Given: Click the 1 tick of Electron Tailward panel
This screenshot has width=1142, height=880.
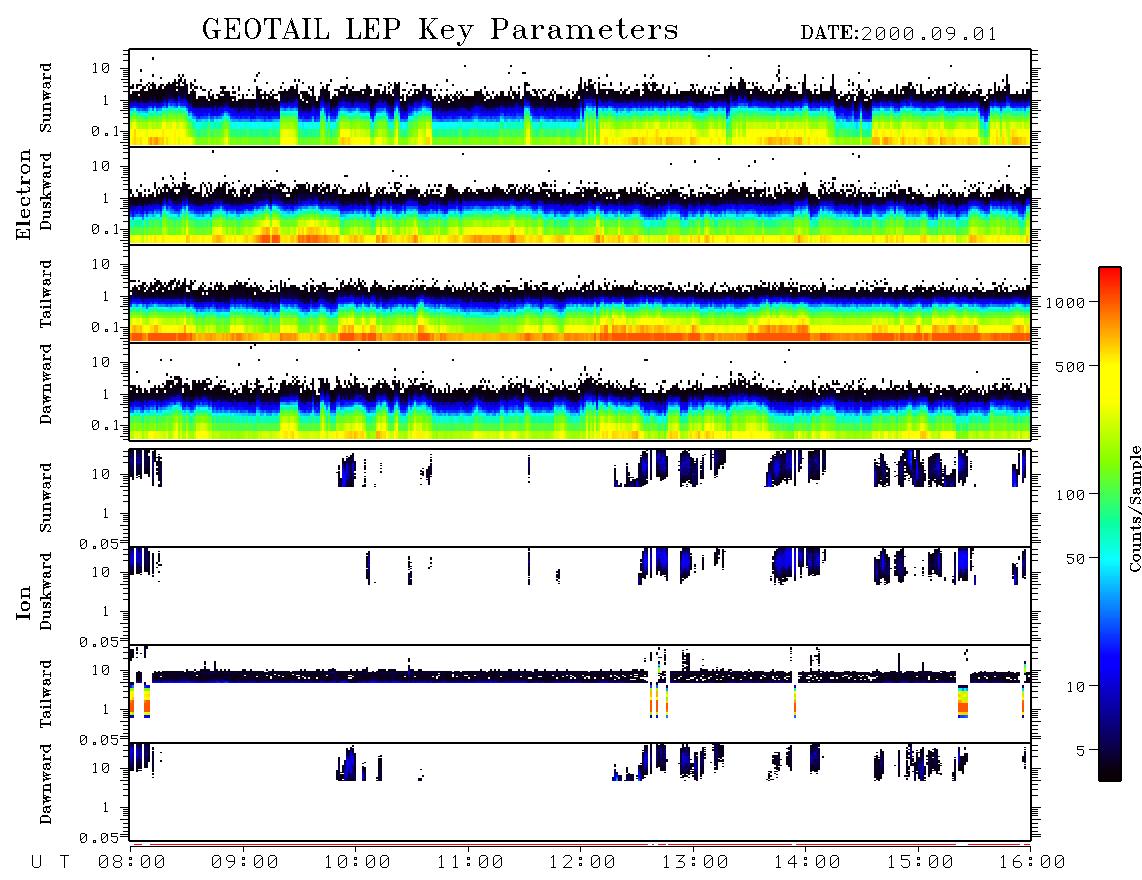Looking at the screenshot, I should [106, 296].
